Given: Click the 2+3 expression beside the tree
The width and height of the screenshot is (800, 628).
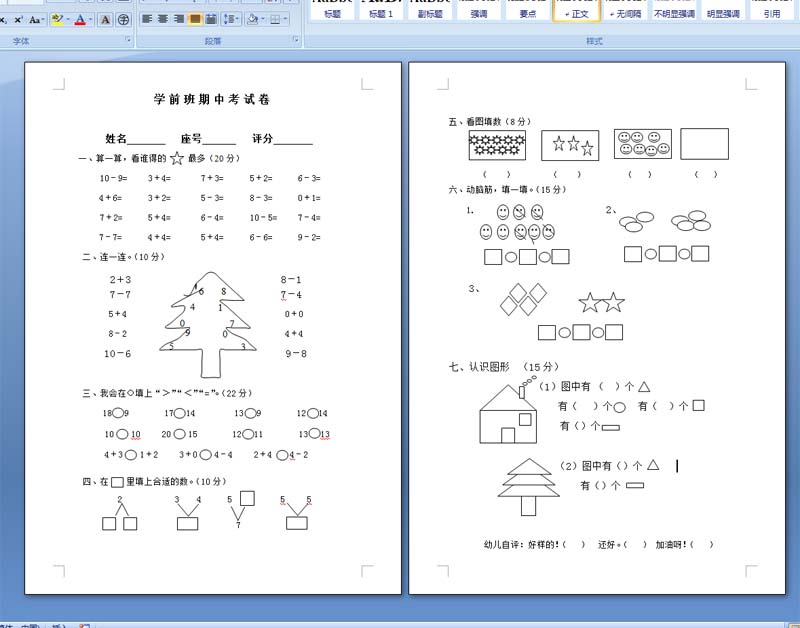Looking at the screenshot, I should 120,280.
